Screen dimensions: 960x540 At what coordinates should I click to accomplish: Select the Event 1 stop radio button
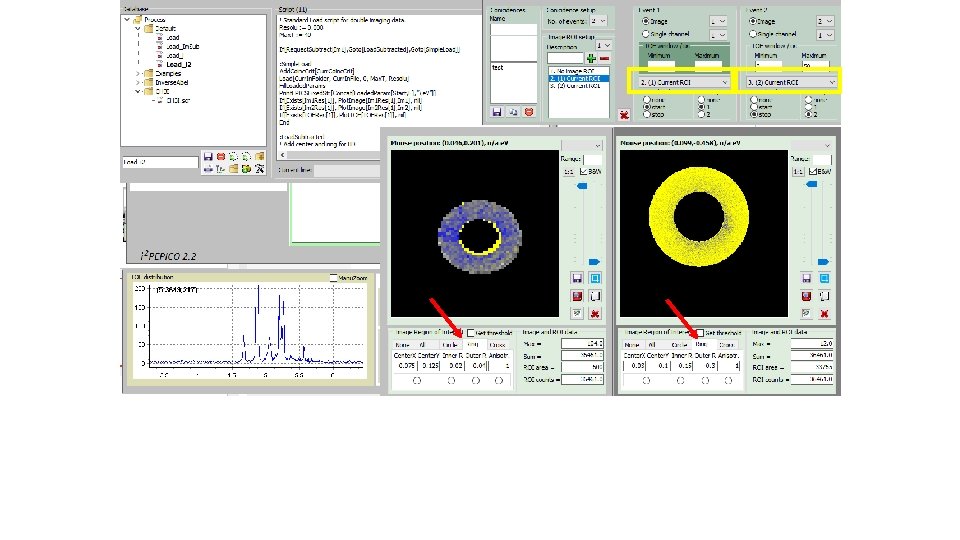(x=647, y=114)
